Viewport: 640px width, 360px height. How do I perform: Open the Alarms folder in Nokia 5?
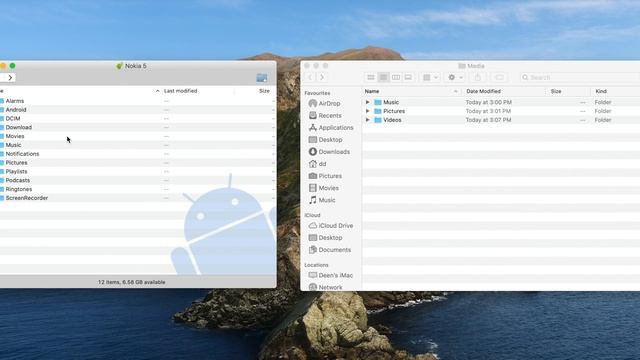(15, 101)
